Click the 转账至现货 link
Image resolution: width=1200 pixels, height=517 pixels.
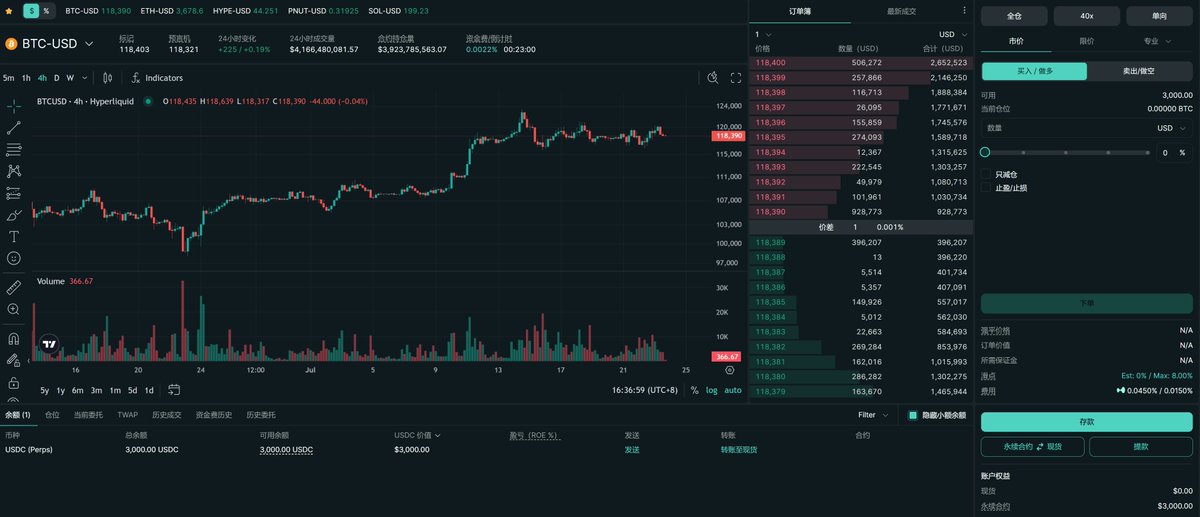739,450
